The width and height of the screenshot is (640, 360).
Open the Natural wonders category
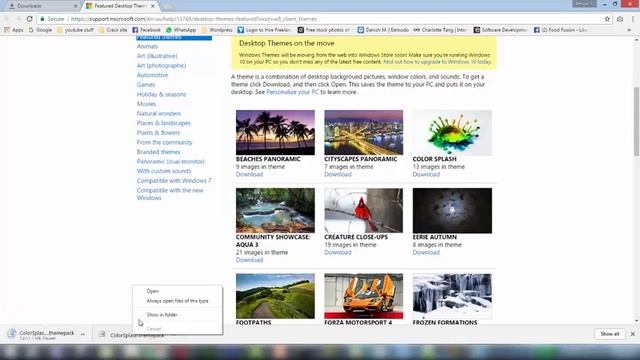159,113
